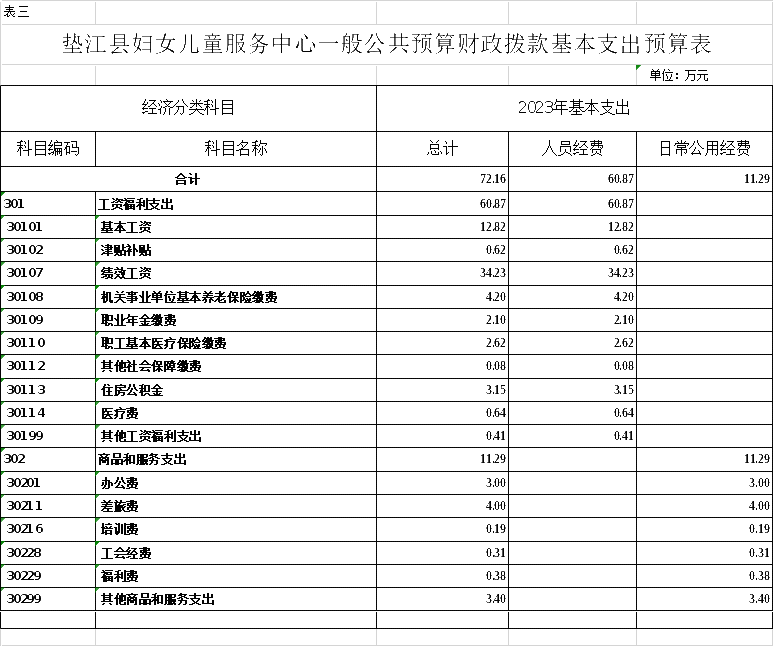
Task: Click the '差旅费' cell
Action: pos(236,506)
